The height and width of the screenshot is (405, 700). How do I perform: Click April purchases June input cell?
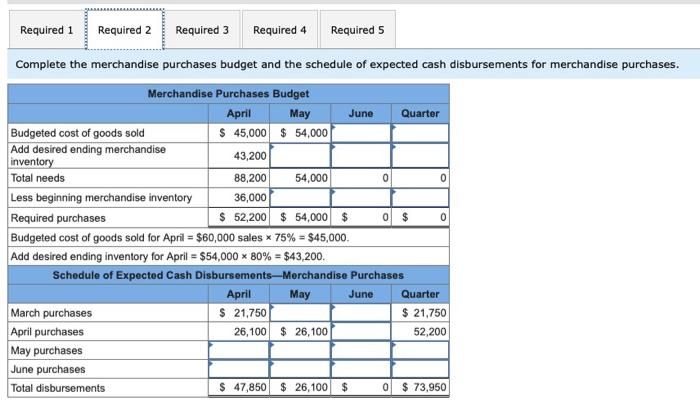point(361,331)
